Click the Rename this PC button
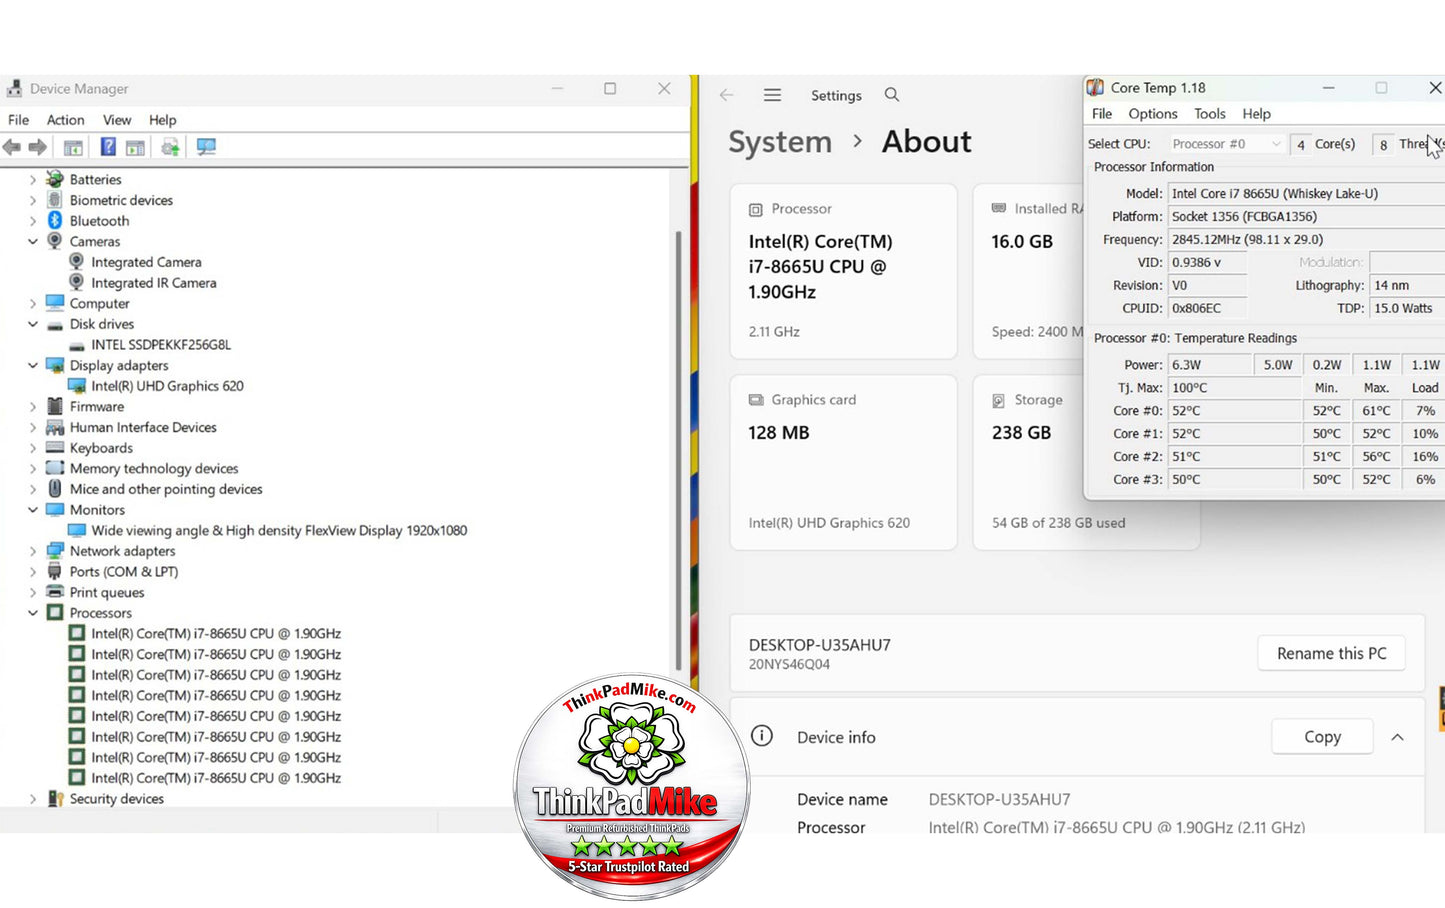The image size is (1445, 908). tap(1331, 653)
